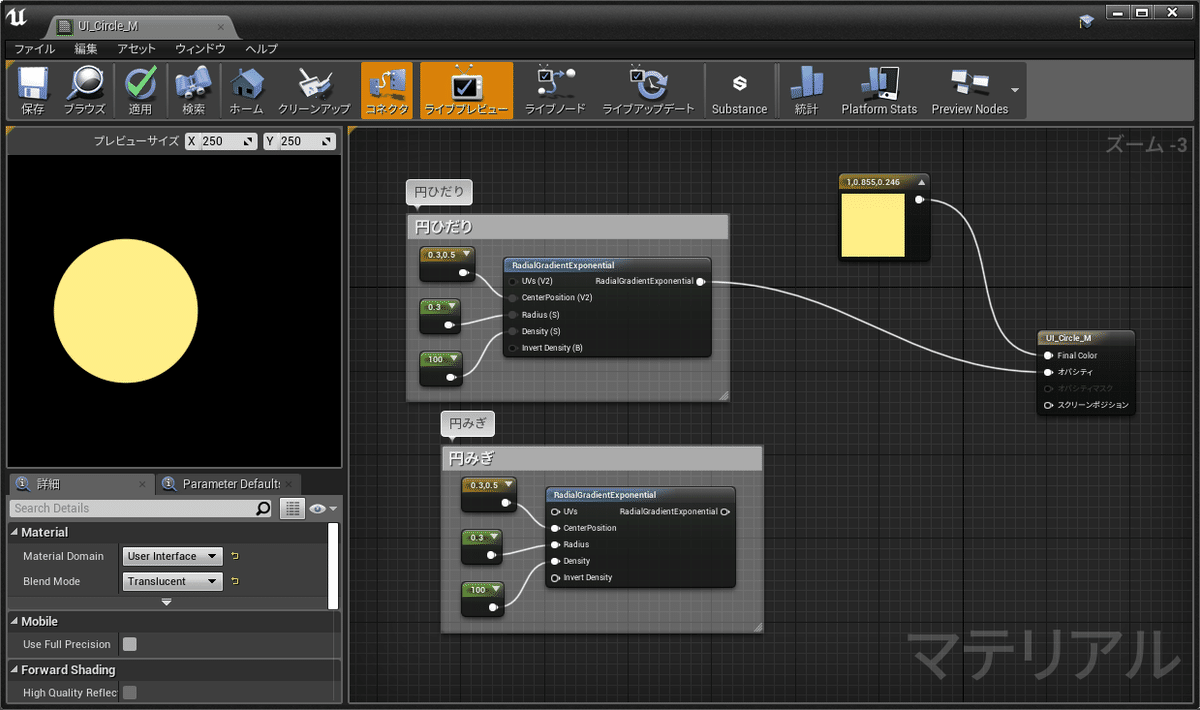
Task: Expand the 0.3,0.5 constant node in 円みぎ
Action: pos(507,485)
